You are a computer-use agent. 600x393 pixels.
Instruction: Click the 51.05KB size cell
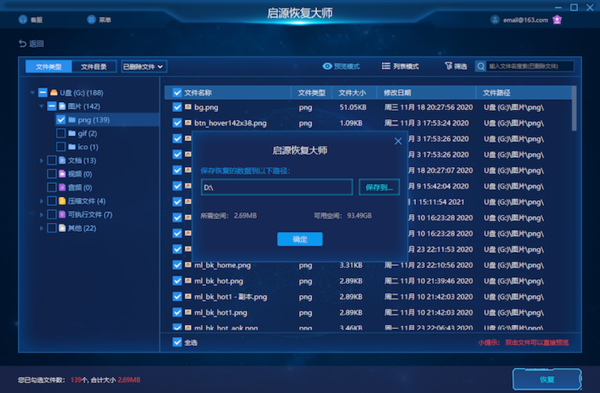point(353,107)
